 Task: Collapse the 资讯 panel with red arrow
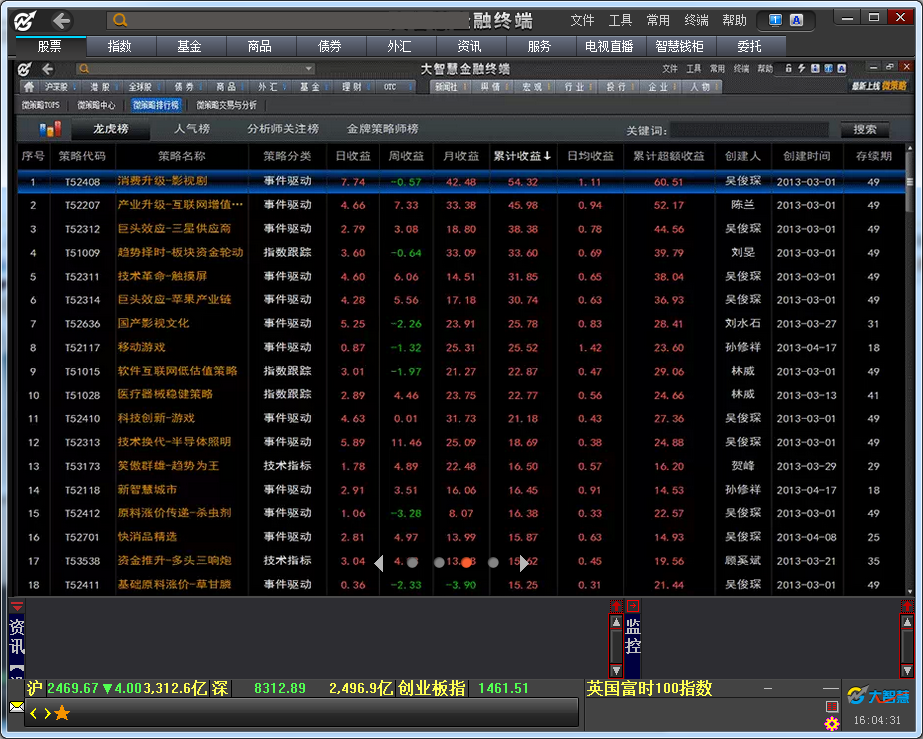click(17, 606)
